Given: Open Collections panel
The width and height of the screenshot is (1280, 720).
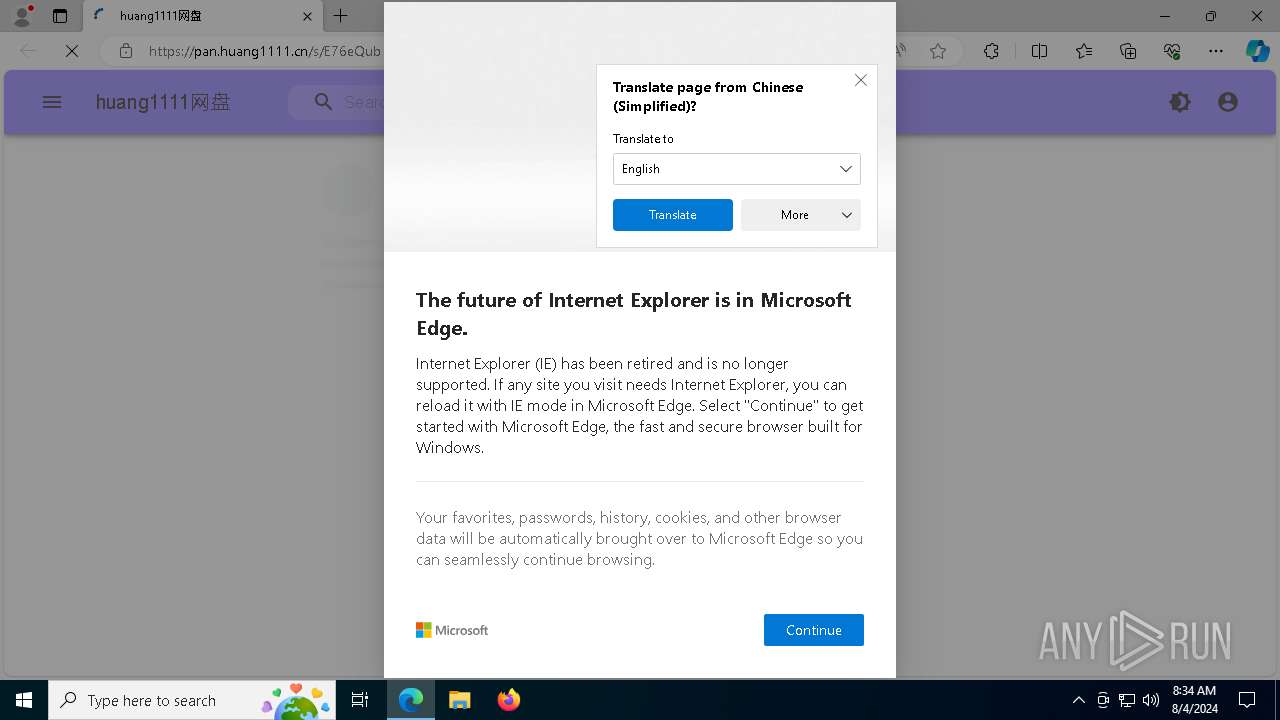Looking at the screenshot, I should (x=1128, y=51).
